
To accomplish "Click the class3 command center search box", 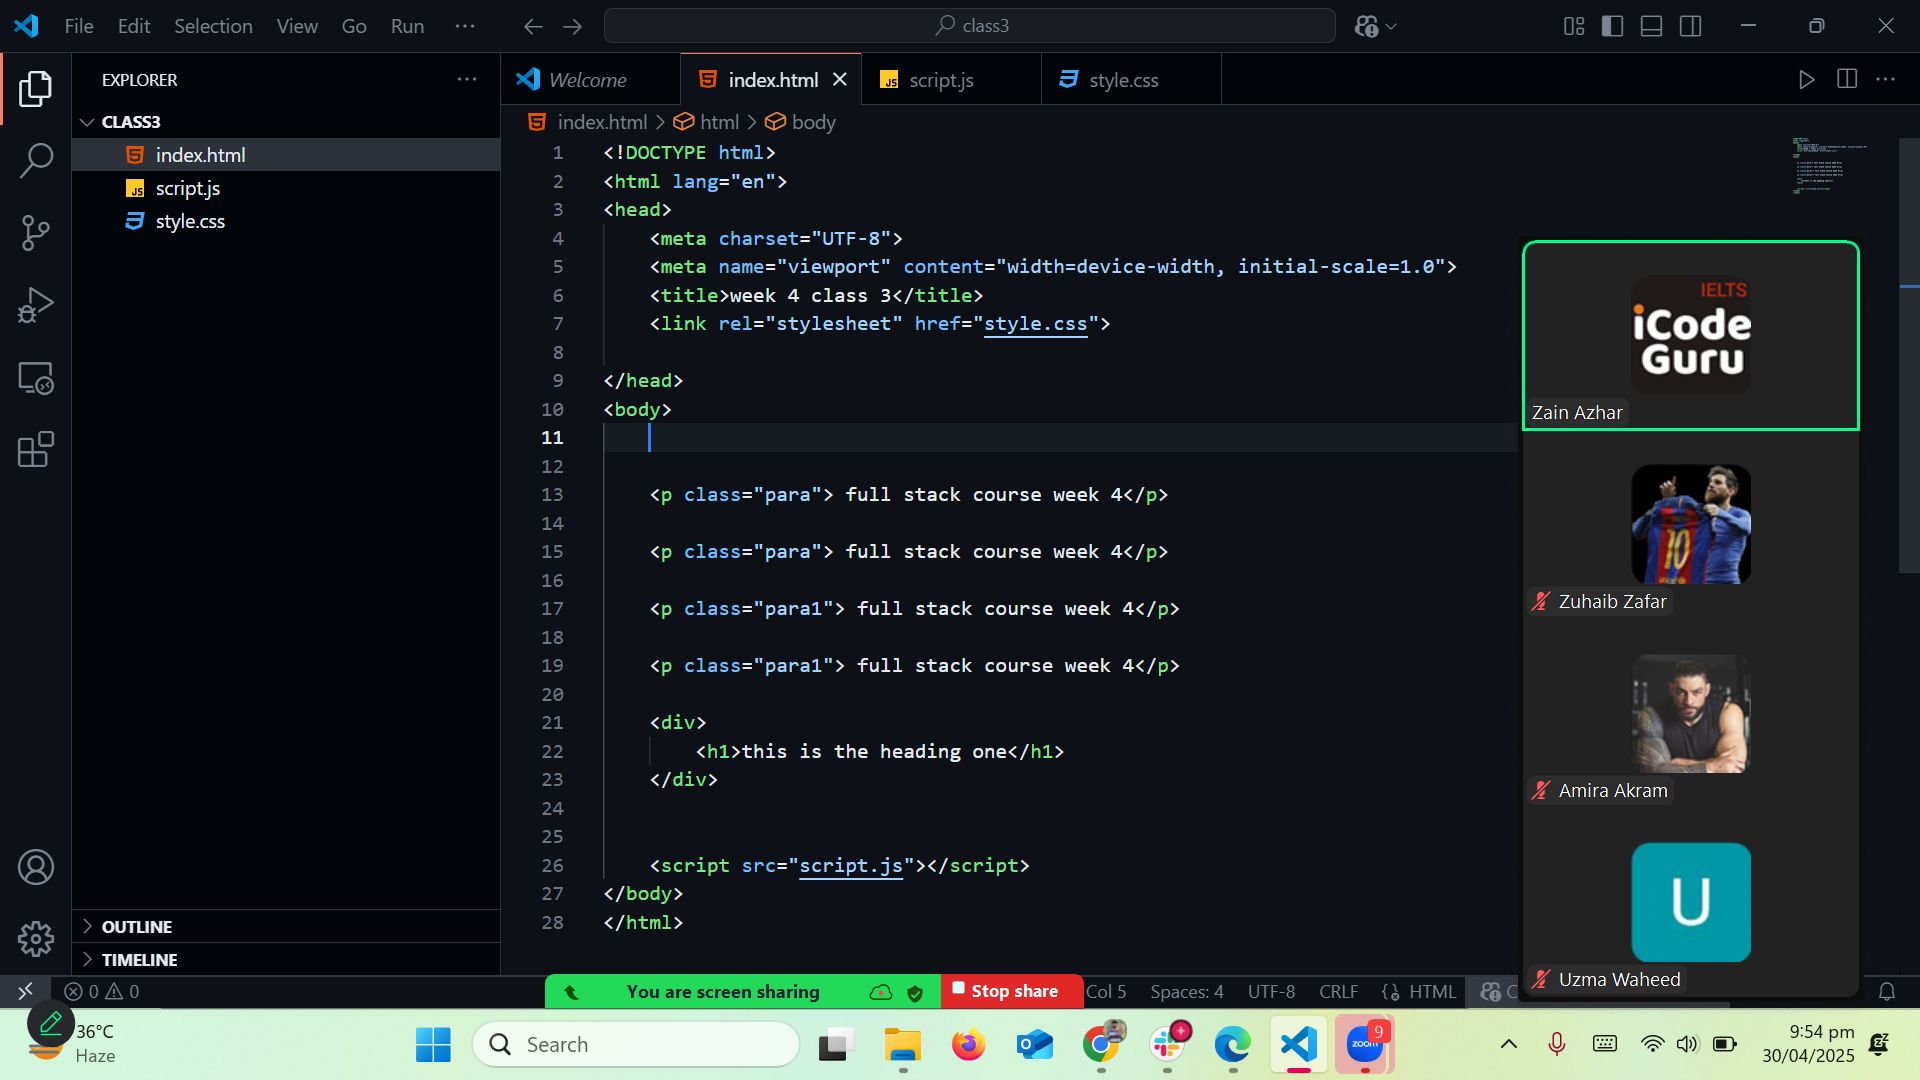I will pyautogui.click(x=969, y=26).
